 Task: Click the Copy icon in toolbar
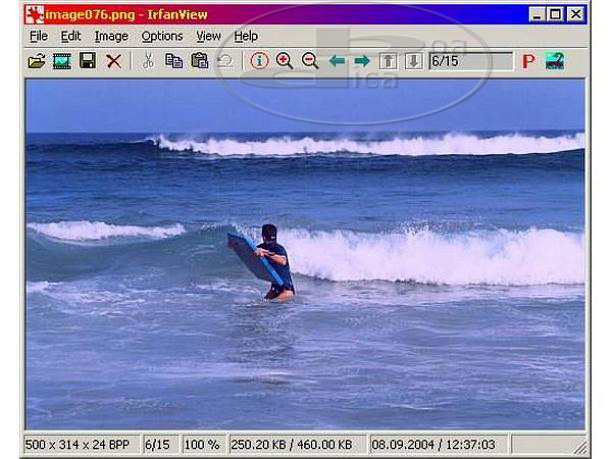(x=174, y=61)
